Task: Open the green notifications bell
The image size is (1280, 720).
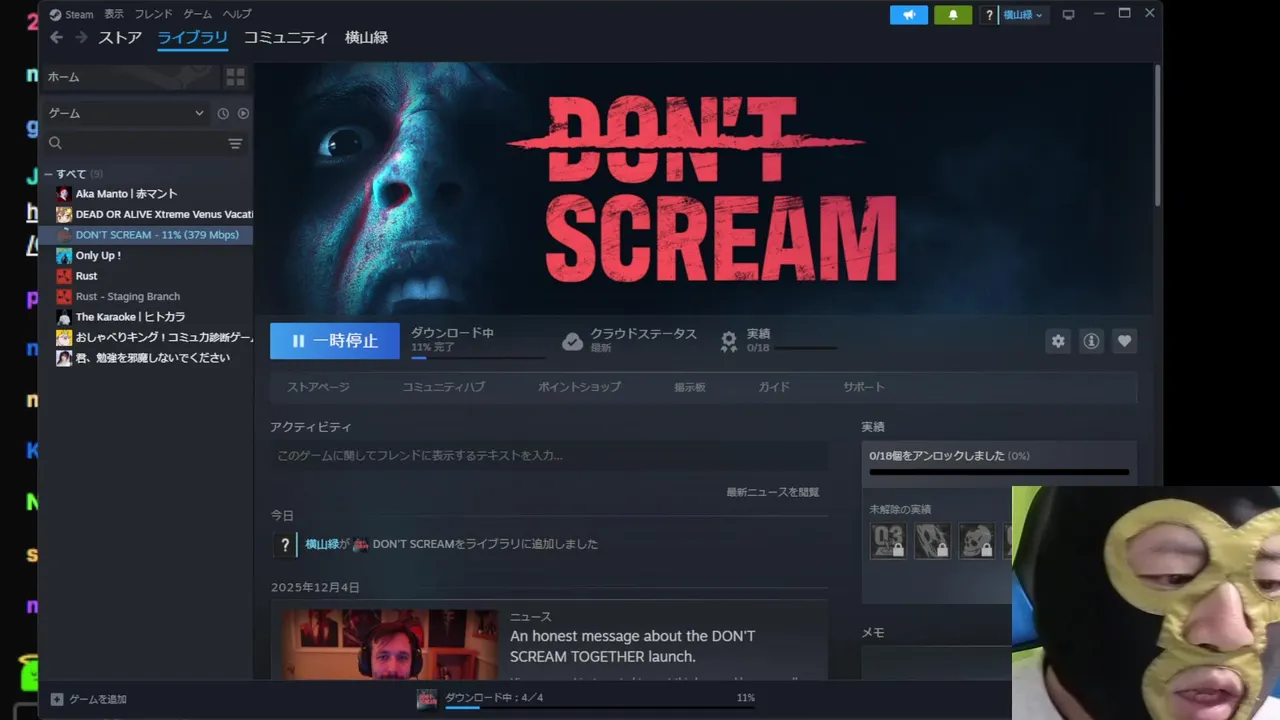Action: point(953,15)
